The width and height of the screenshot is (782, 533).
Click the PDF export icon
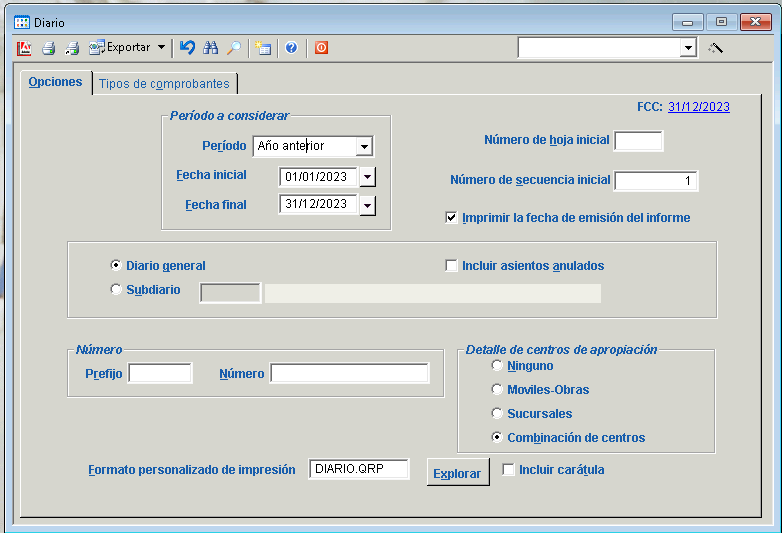[25, 47]
